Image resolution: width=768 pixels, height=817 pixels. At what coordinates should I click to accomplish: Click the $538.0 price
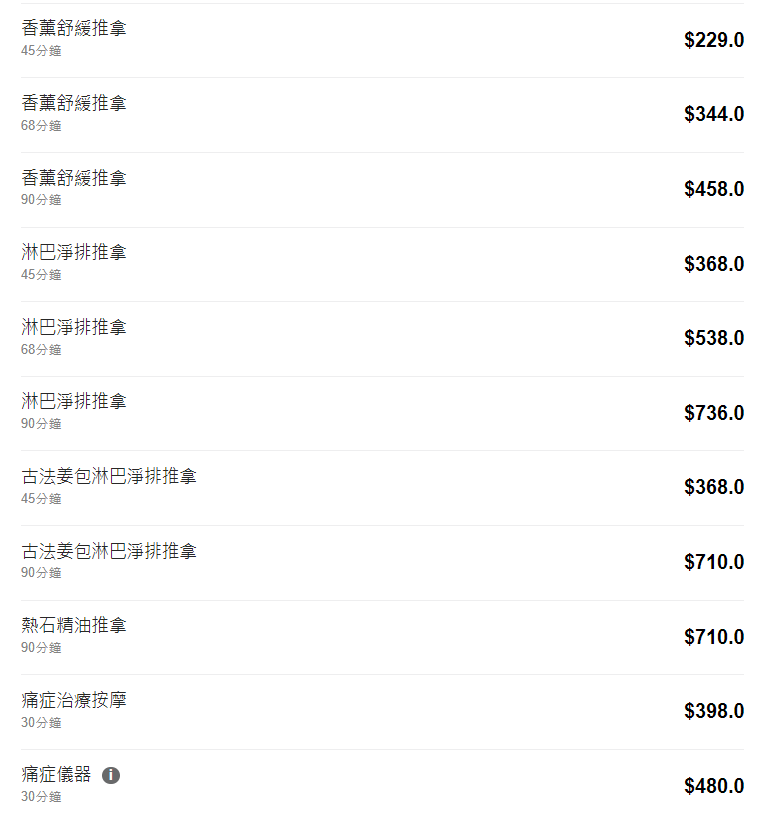pos(714,338)
